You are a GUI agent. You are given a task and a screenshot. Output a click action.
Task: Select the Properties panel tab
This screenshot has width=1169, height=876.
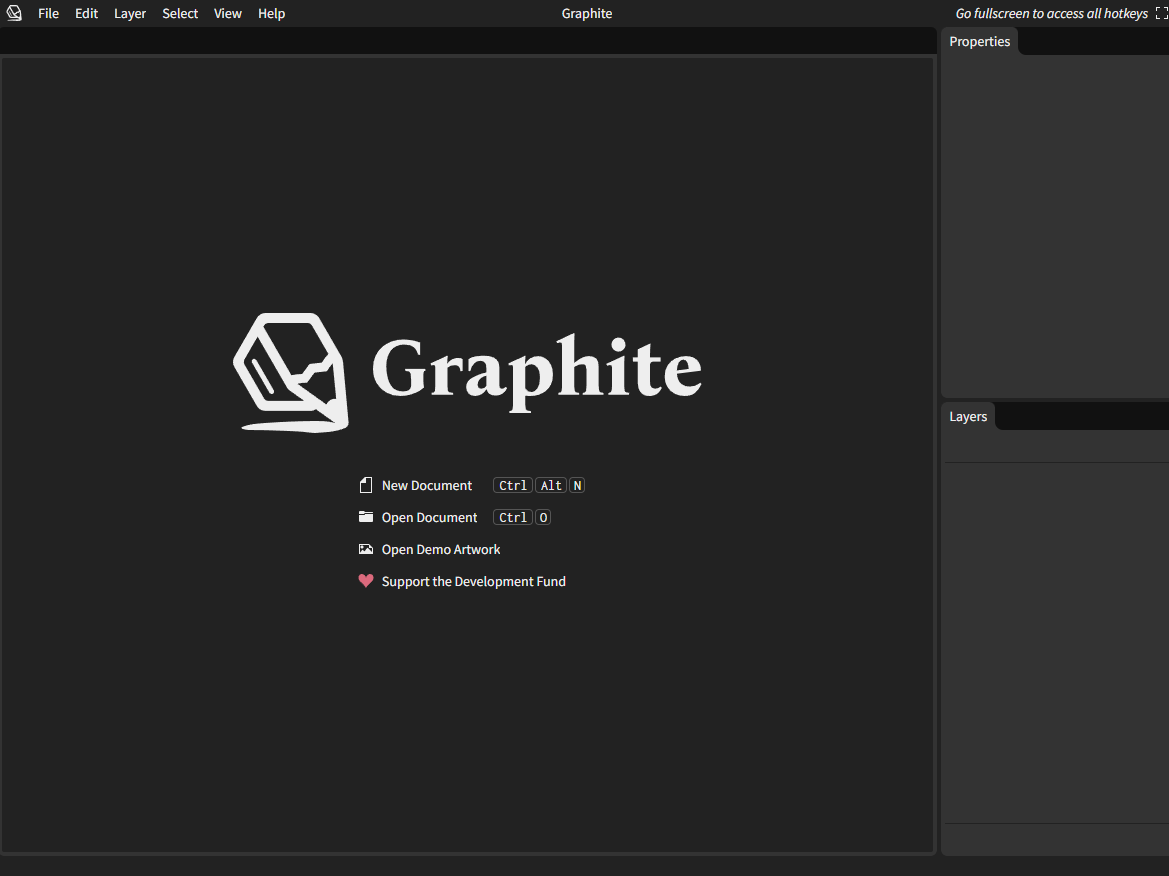[979, 42]
